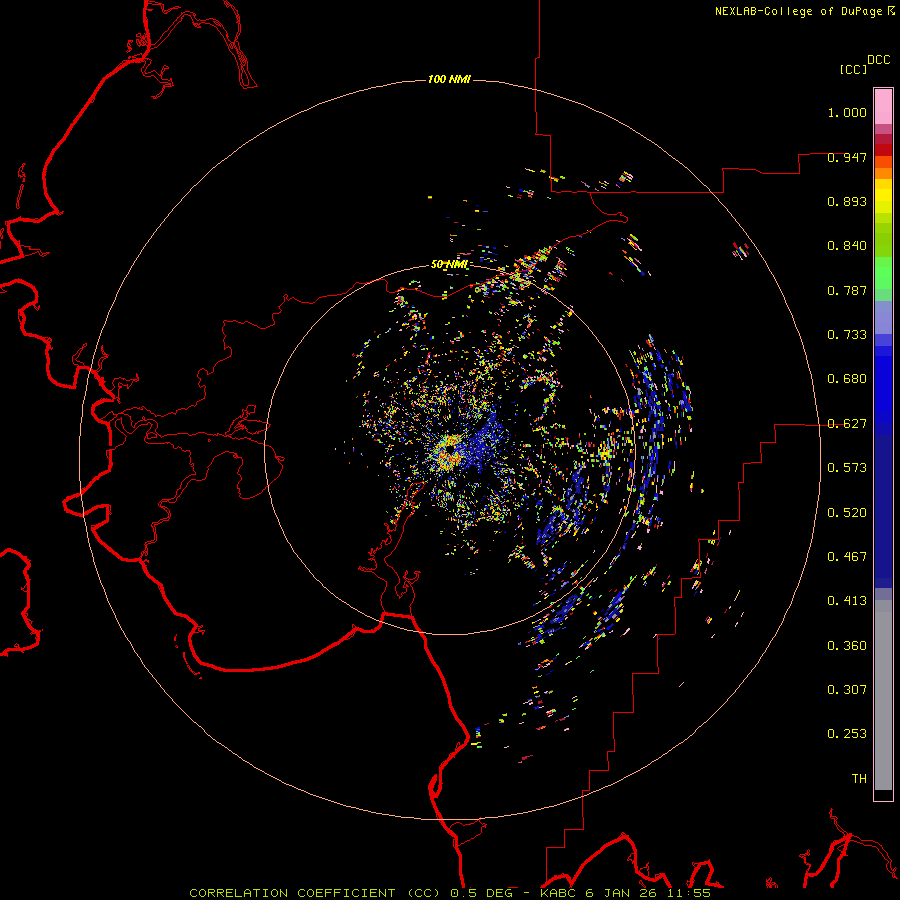900x900 pixels.
Task: Click the 1.000 legend value
Action: pyautogui.click(x=847, y=112)
